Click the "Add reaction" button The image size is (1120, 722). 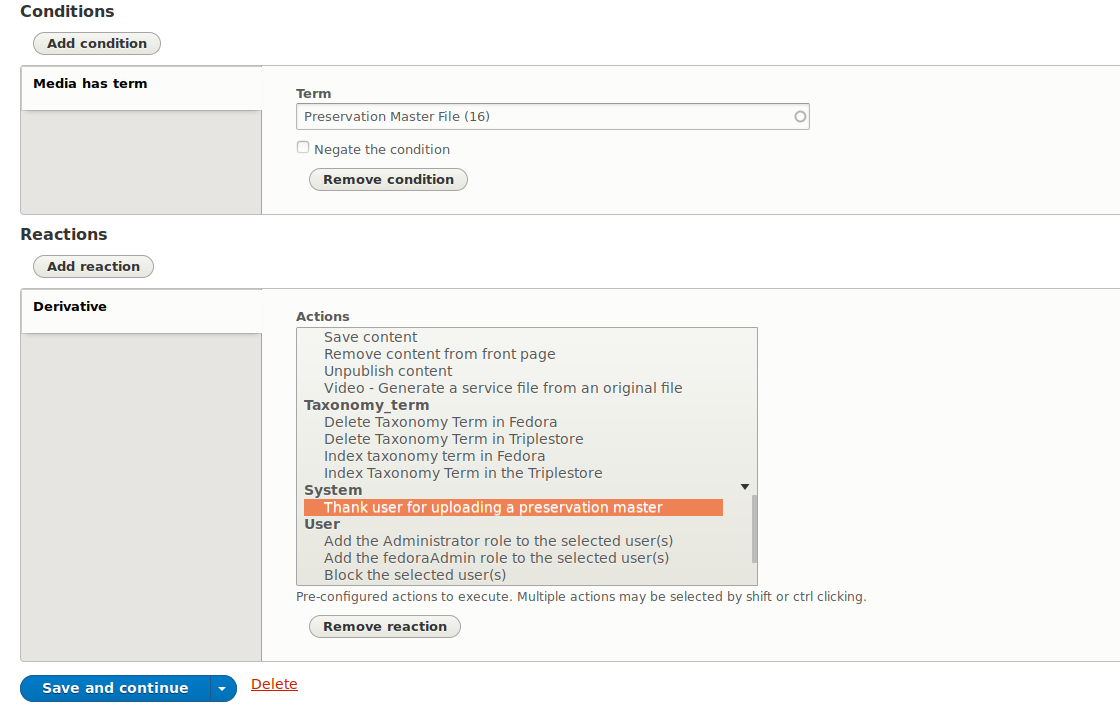click(x=93, y=266)
